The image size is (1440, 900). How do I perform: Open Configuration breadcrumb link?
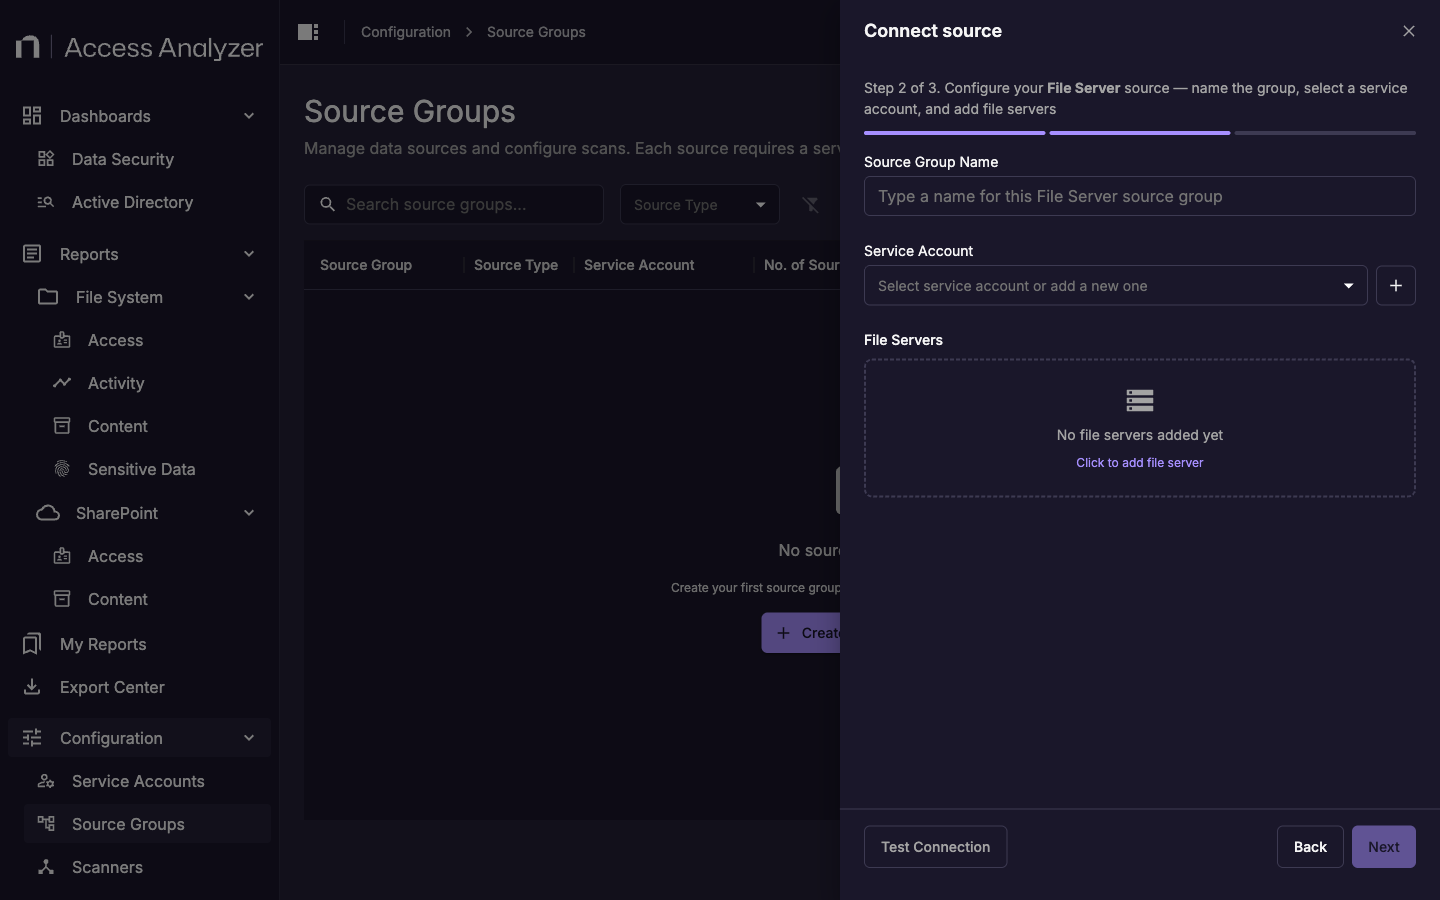coord(405,32)
